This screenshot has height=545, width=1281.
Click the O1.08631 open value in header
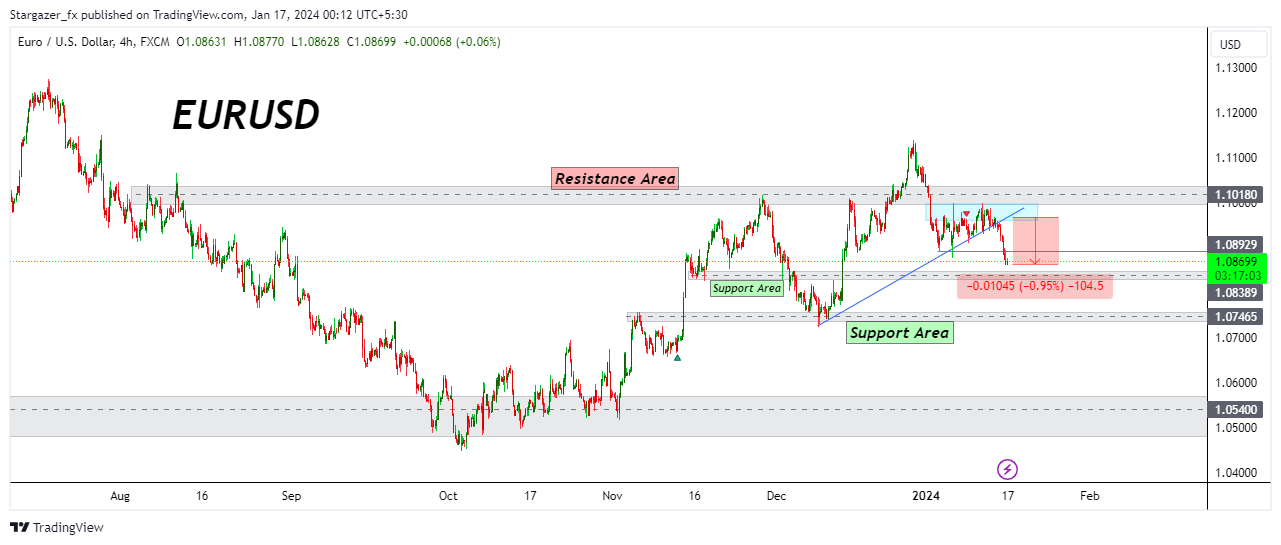pyautogui.click(x=203, y=42)
